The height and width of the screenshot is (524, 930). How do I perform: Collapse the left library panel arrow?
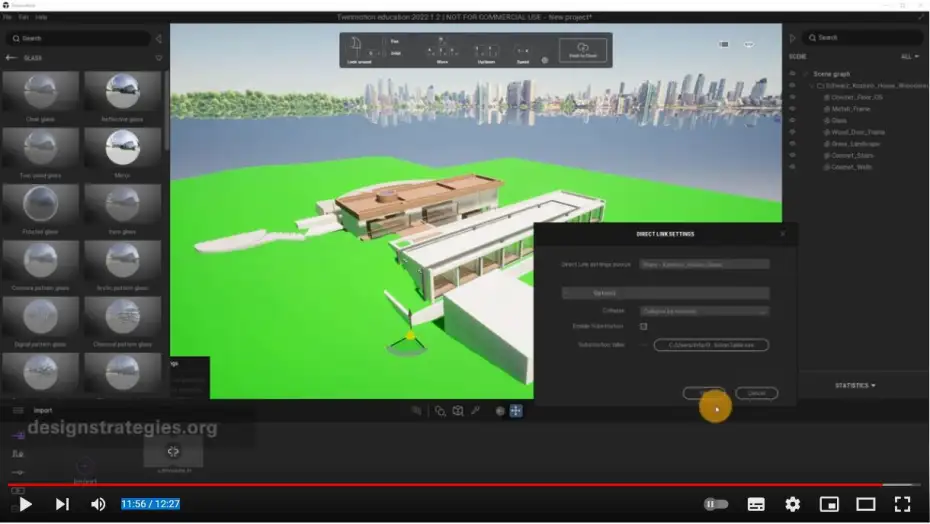(x=158, y=39)
